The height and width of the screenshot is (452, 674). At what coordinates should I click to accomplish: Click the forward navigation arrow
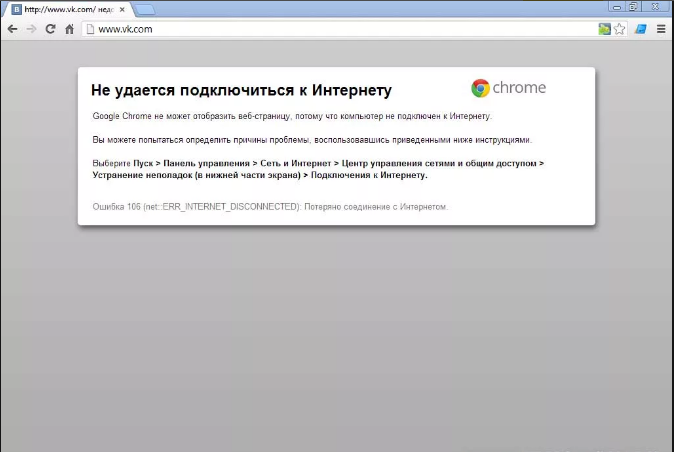click(x=31, y=29)
